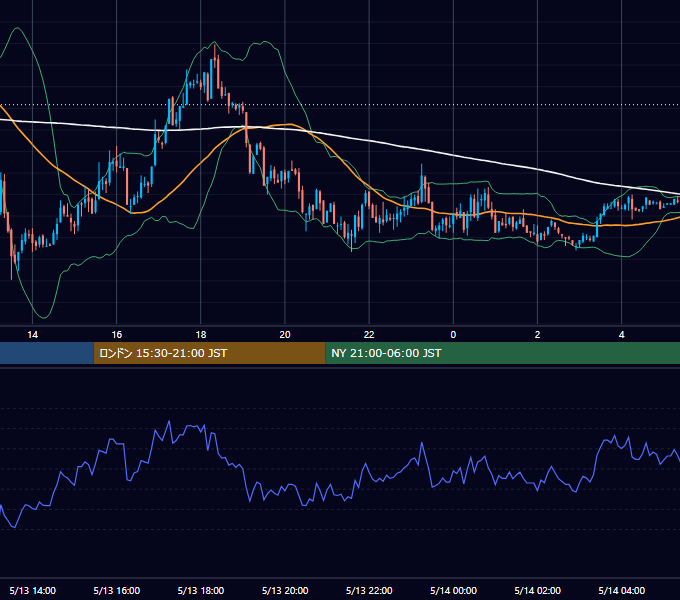Click the "4" hour label on price chart axis
680x600 pixels.
pyautogui.click(x=621, y=335)
